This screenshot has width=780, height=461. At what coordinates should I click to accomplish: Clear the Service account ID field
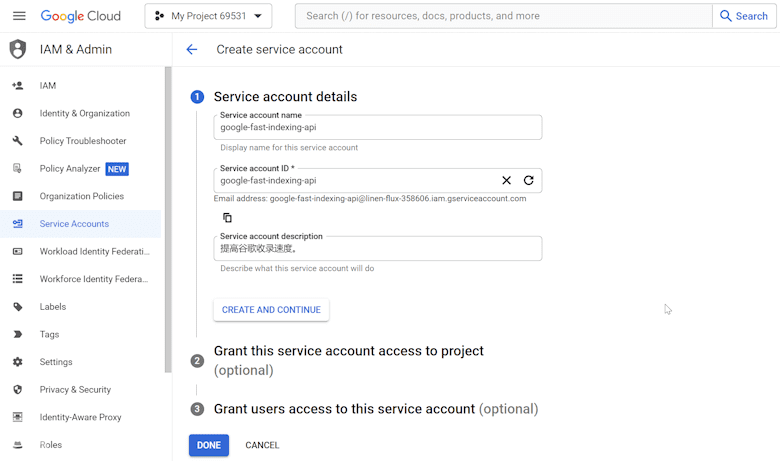[x=506, y=181]
